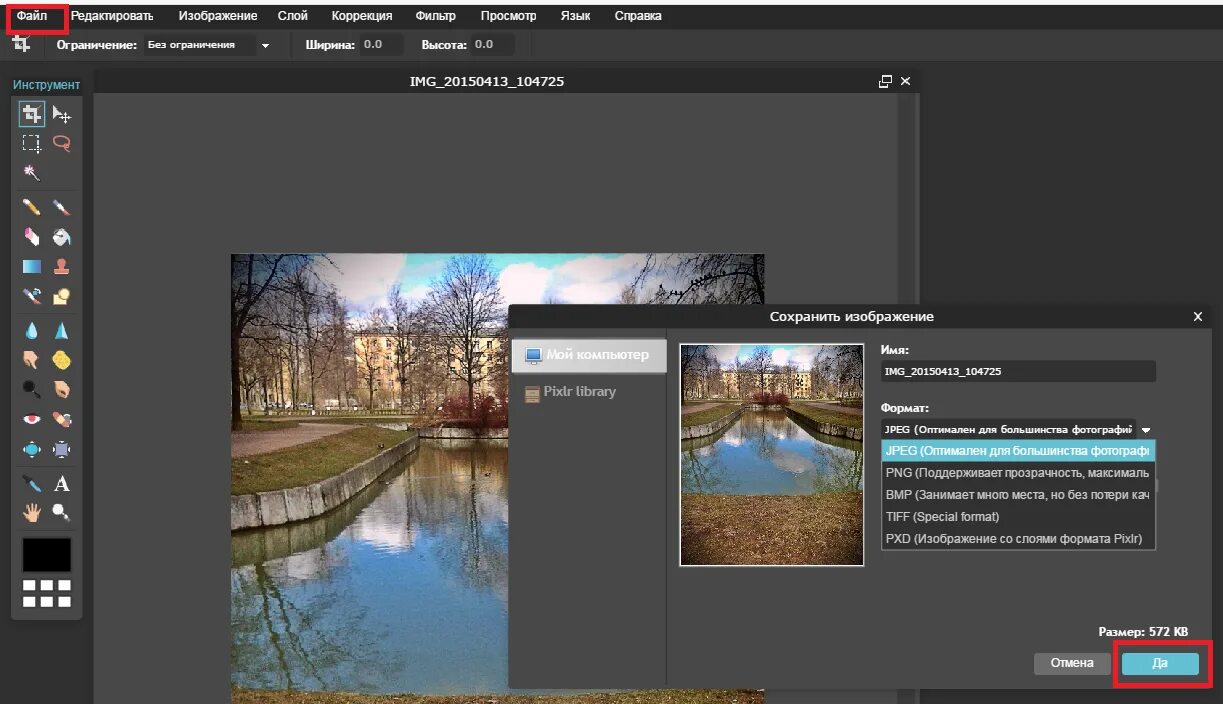Select the Text tool (A icon)

pyautogui.click(x=62, y=484)
